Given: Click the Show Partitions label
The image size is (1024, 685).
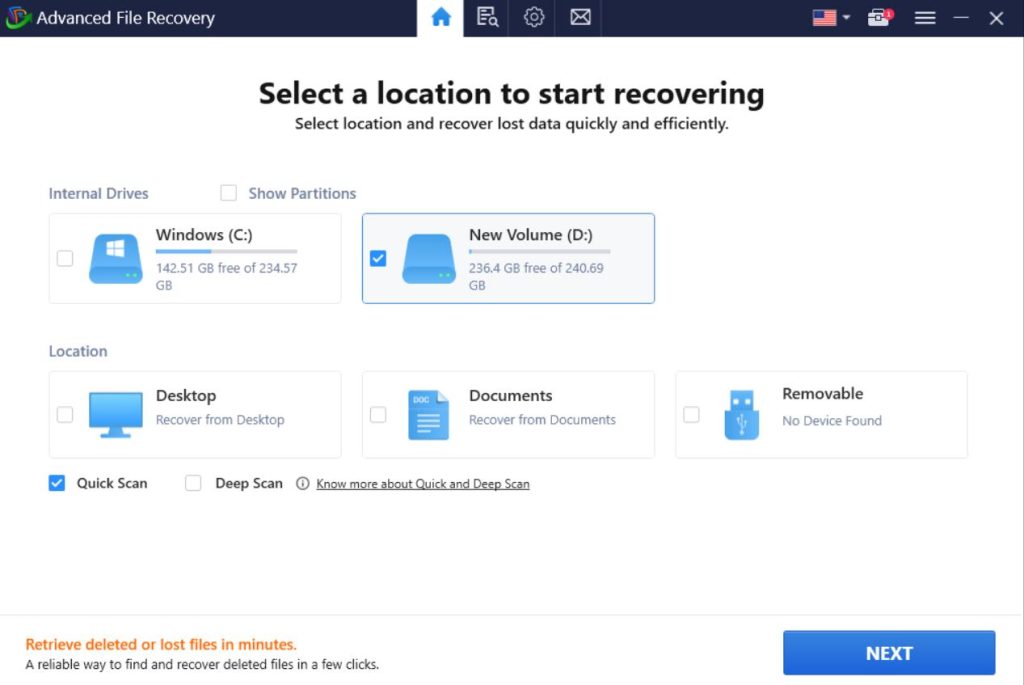Looking at the screenshot, I should (x=302, y=193).
